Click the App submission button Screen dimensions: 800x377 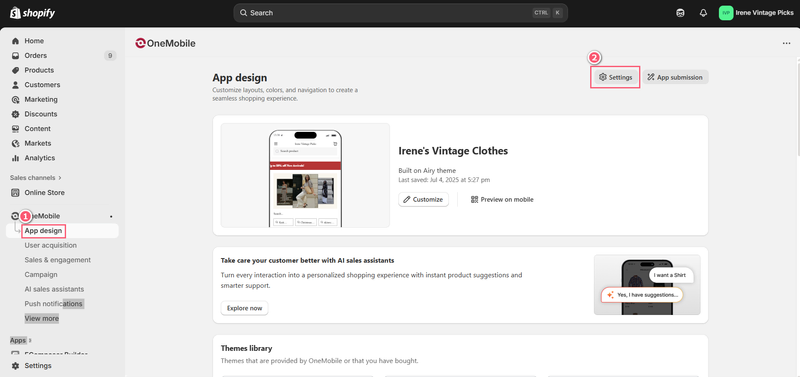click(x=675, y=78)
